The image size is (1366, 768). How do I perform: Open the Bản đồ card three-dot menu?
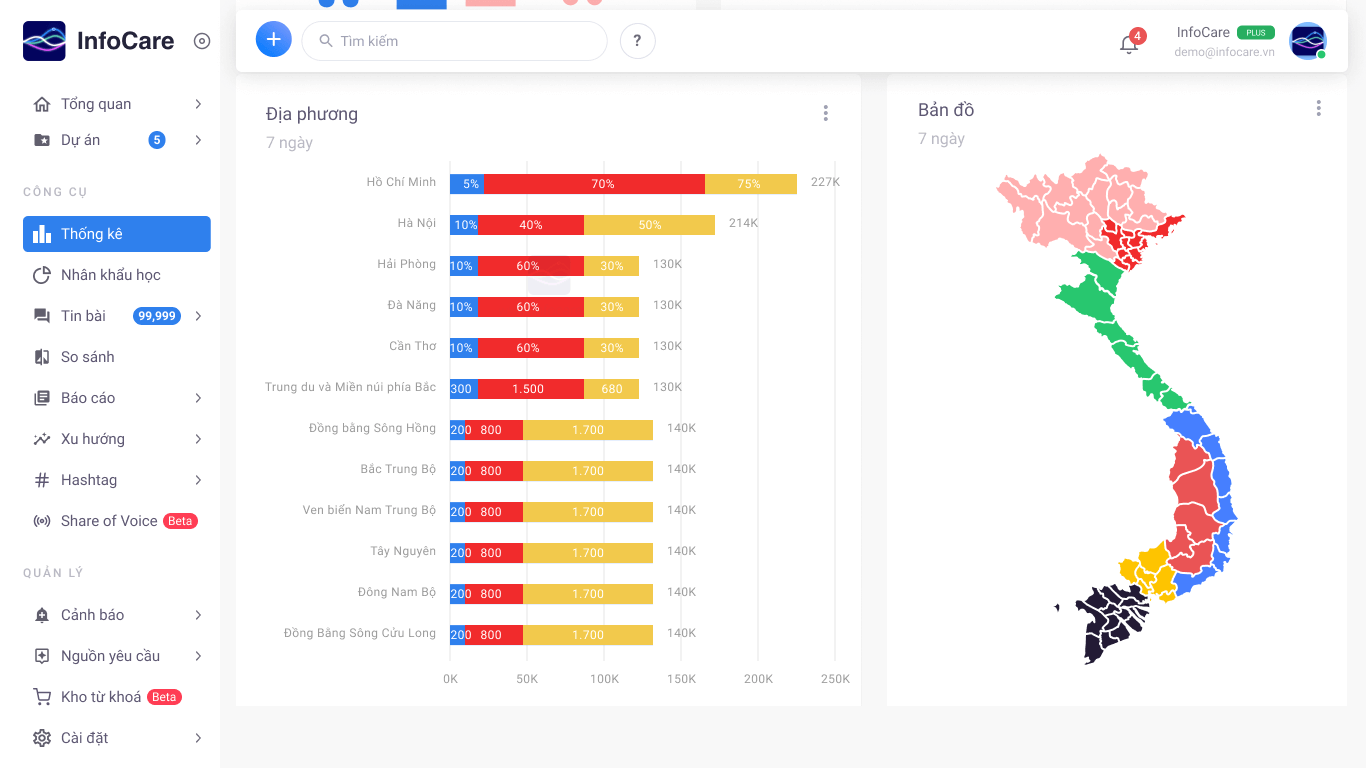(x=1318, y=108)
